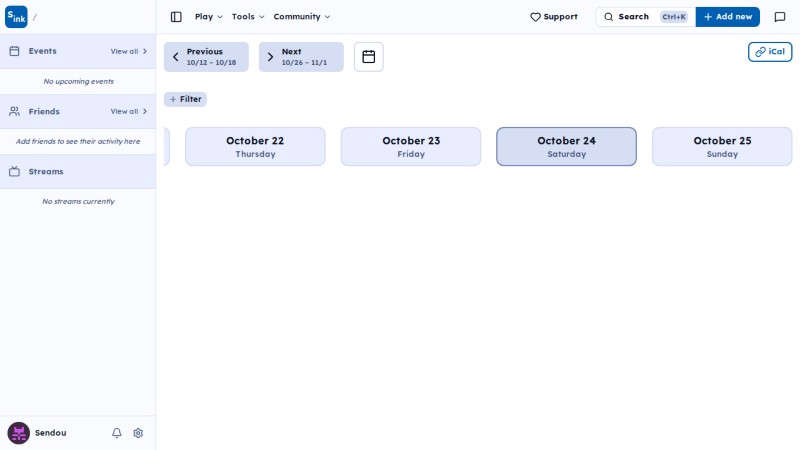Open the Play menu
Image resolution: width=800 pixels, height=450 pixels.
click(209, 17)
